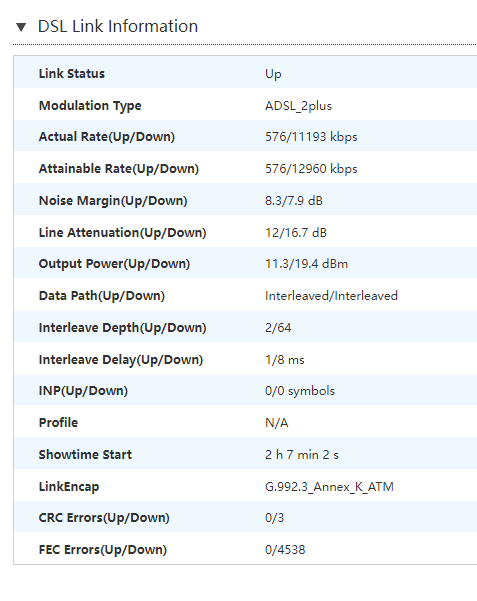Select the 2/64 interleave depth value
The image size is (477, 601).
pyautogui.click(x=278, y=328)
